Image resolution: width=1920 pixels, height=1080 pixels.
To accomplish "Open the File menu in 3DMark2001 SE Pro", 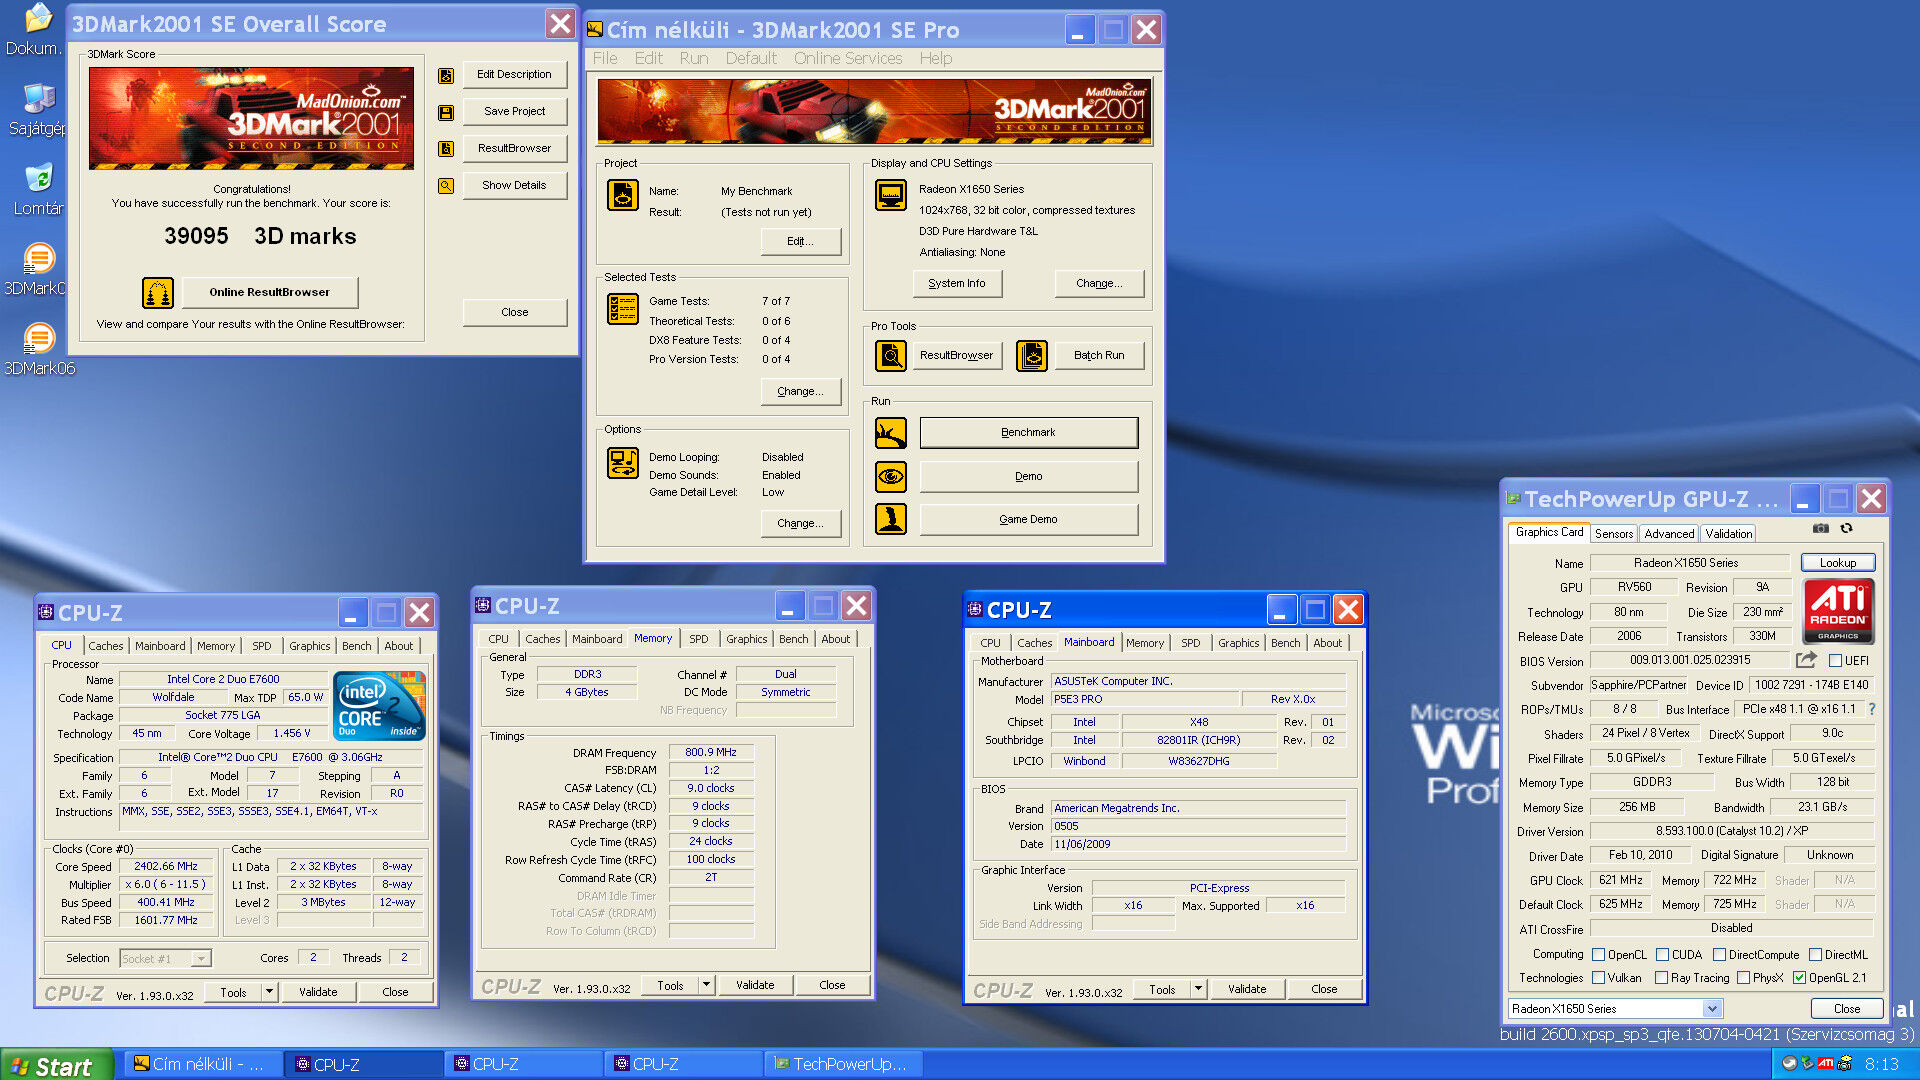I will (x=605, y=58).
